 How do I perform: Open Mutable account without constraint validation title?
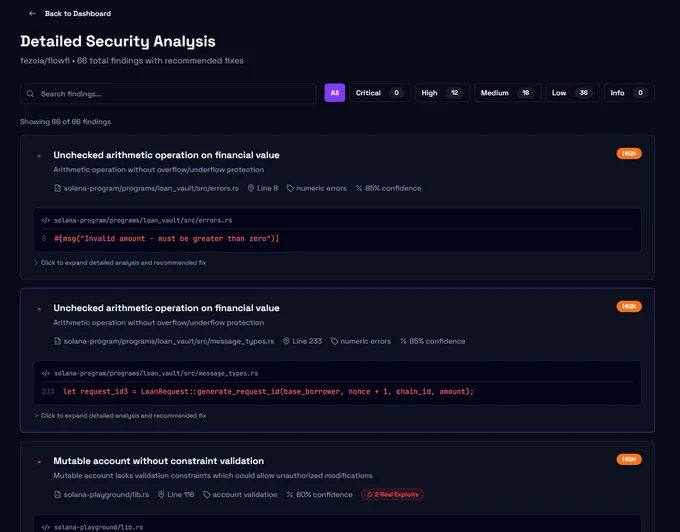pyautogui.click(x=158, y=461)
